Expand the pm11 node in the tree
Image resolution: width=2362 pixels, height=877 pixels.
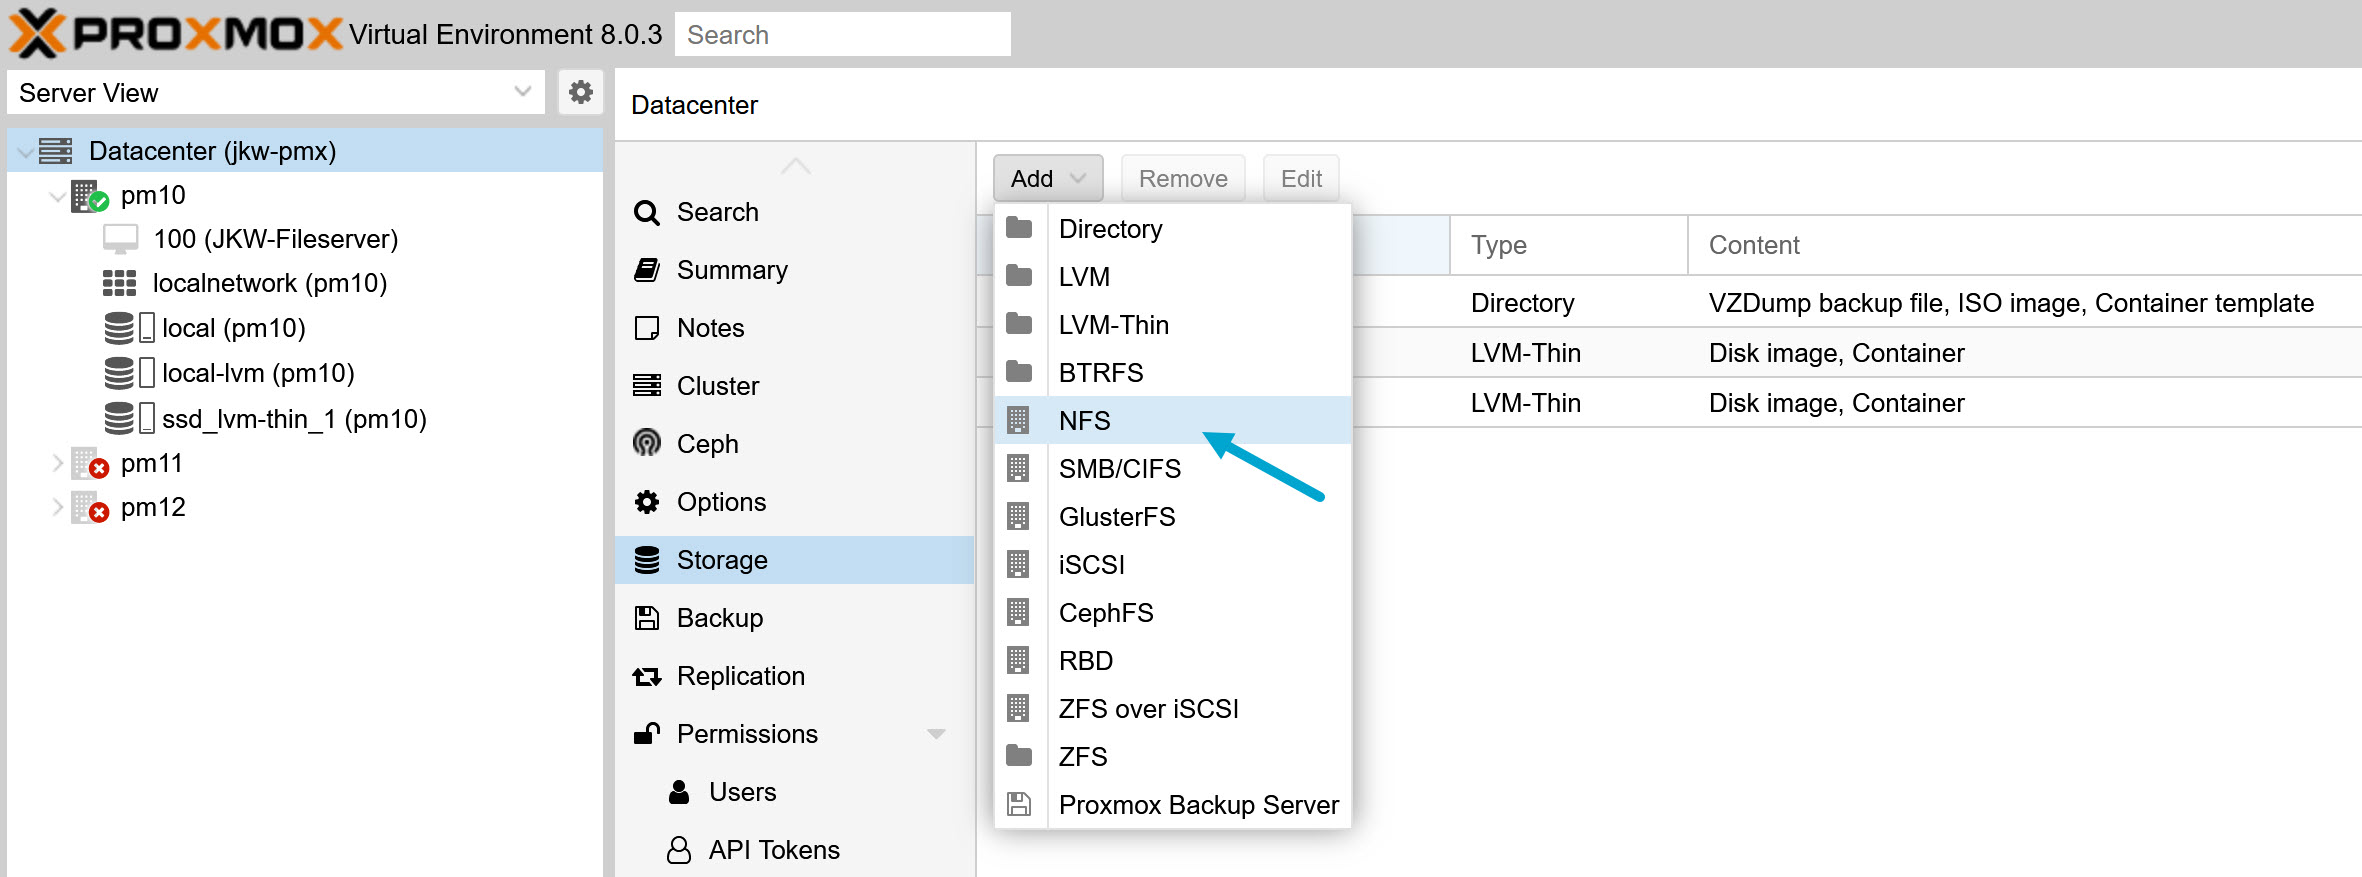(58, 463)
